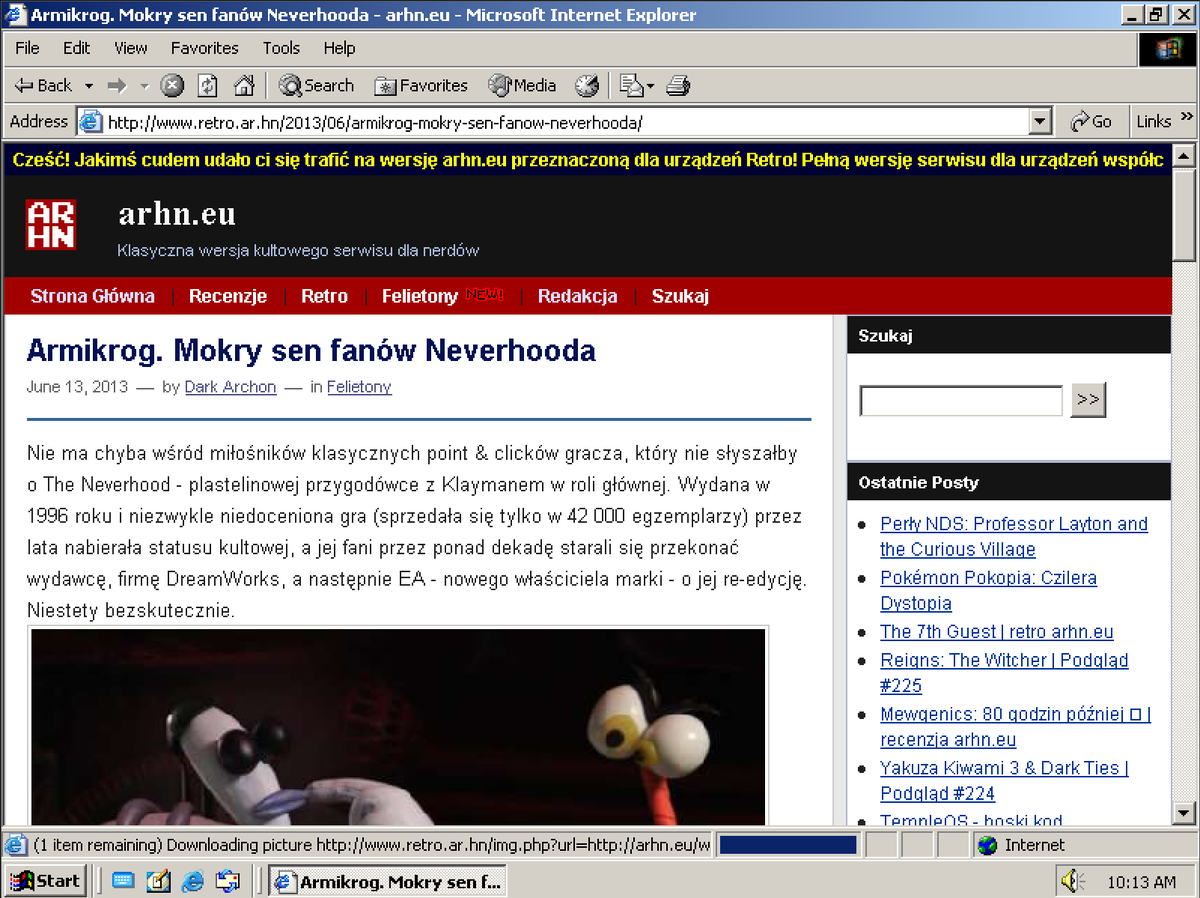This screenshot has width=1200, height=898.
Task: Click the fourth quick launch icon
Action: click(229, 881)
